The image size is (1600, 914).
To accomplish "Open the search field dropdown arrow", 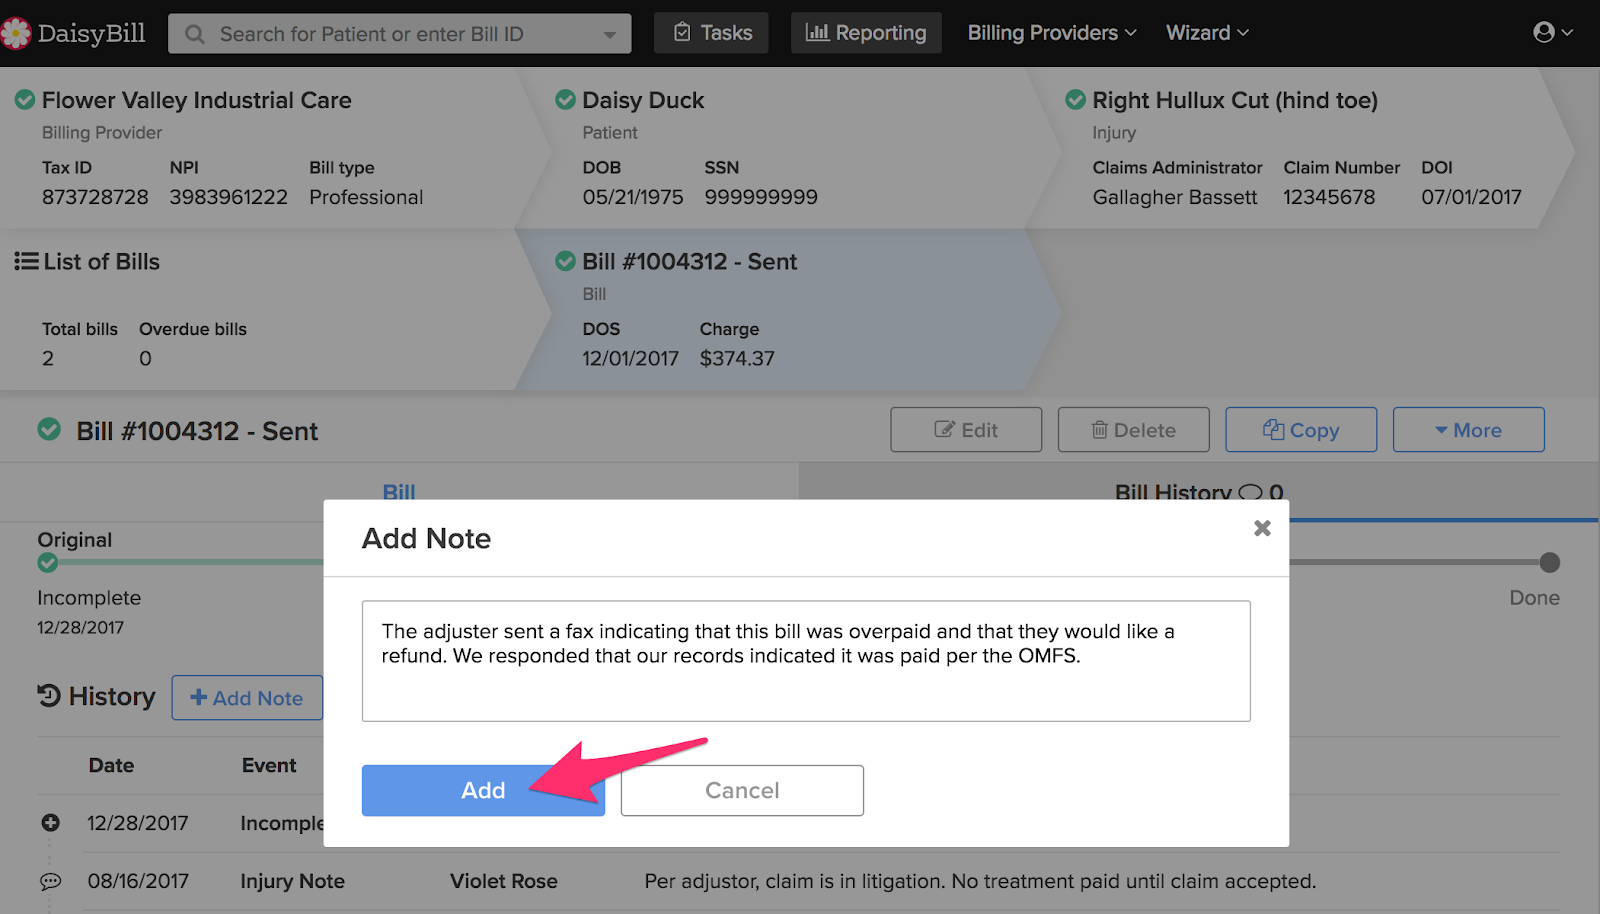I will click(609, 35).
